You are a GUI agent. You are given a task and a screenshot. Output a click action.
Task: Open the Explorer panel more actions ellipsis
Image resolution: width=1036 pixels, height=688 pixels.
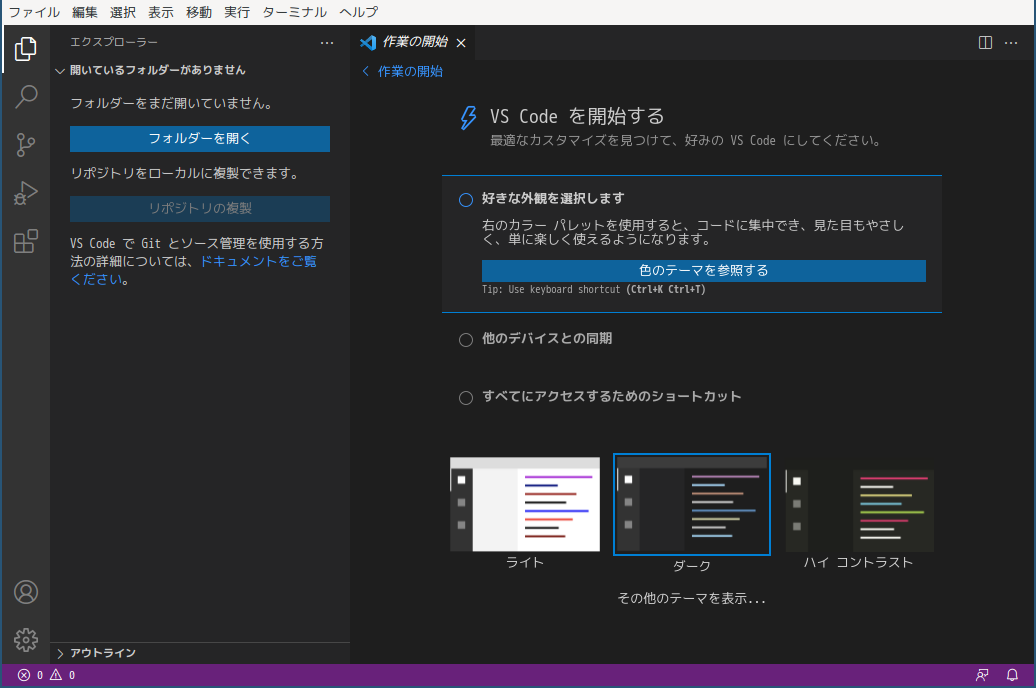[326, 43]
